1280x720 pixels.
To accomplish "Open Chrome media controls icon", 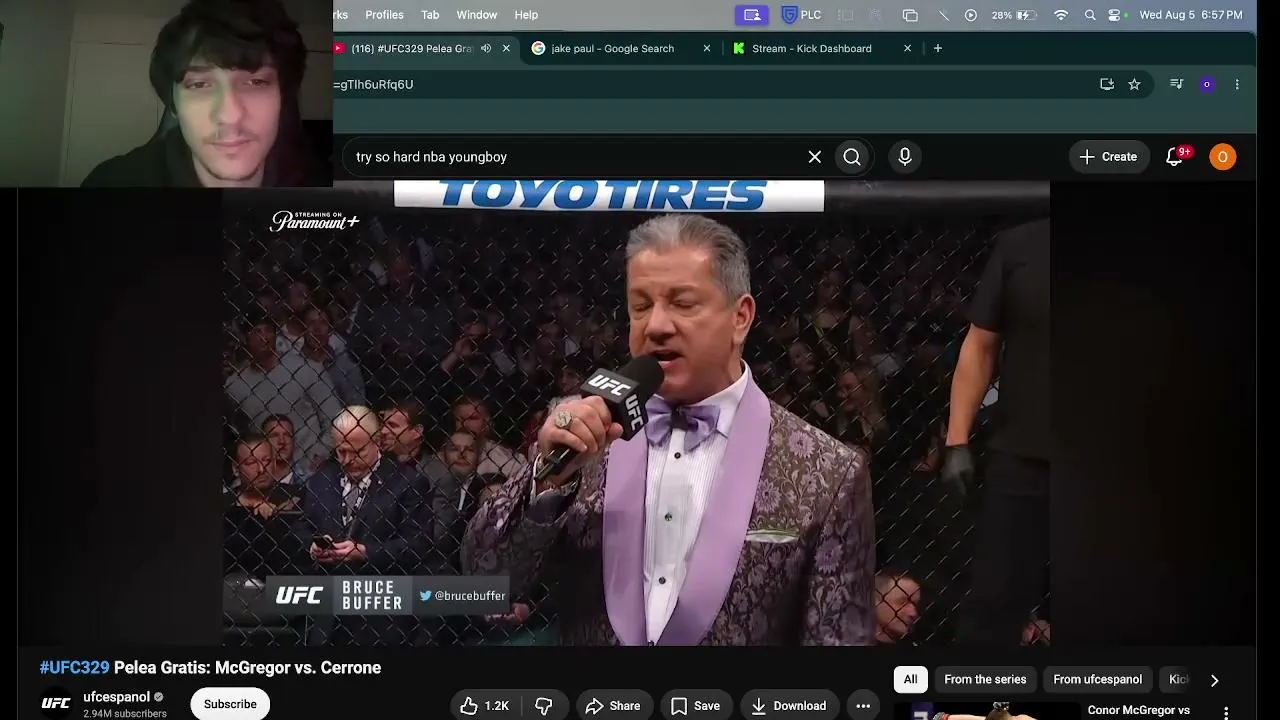I will pyautogui.click(x=1177, y=85).
